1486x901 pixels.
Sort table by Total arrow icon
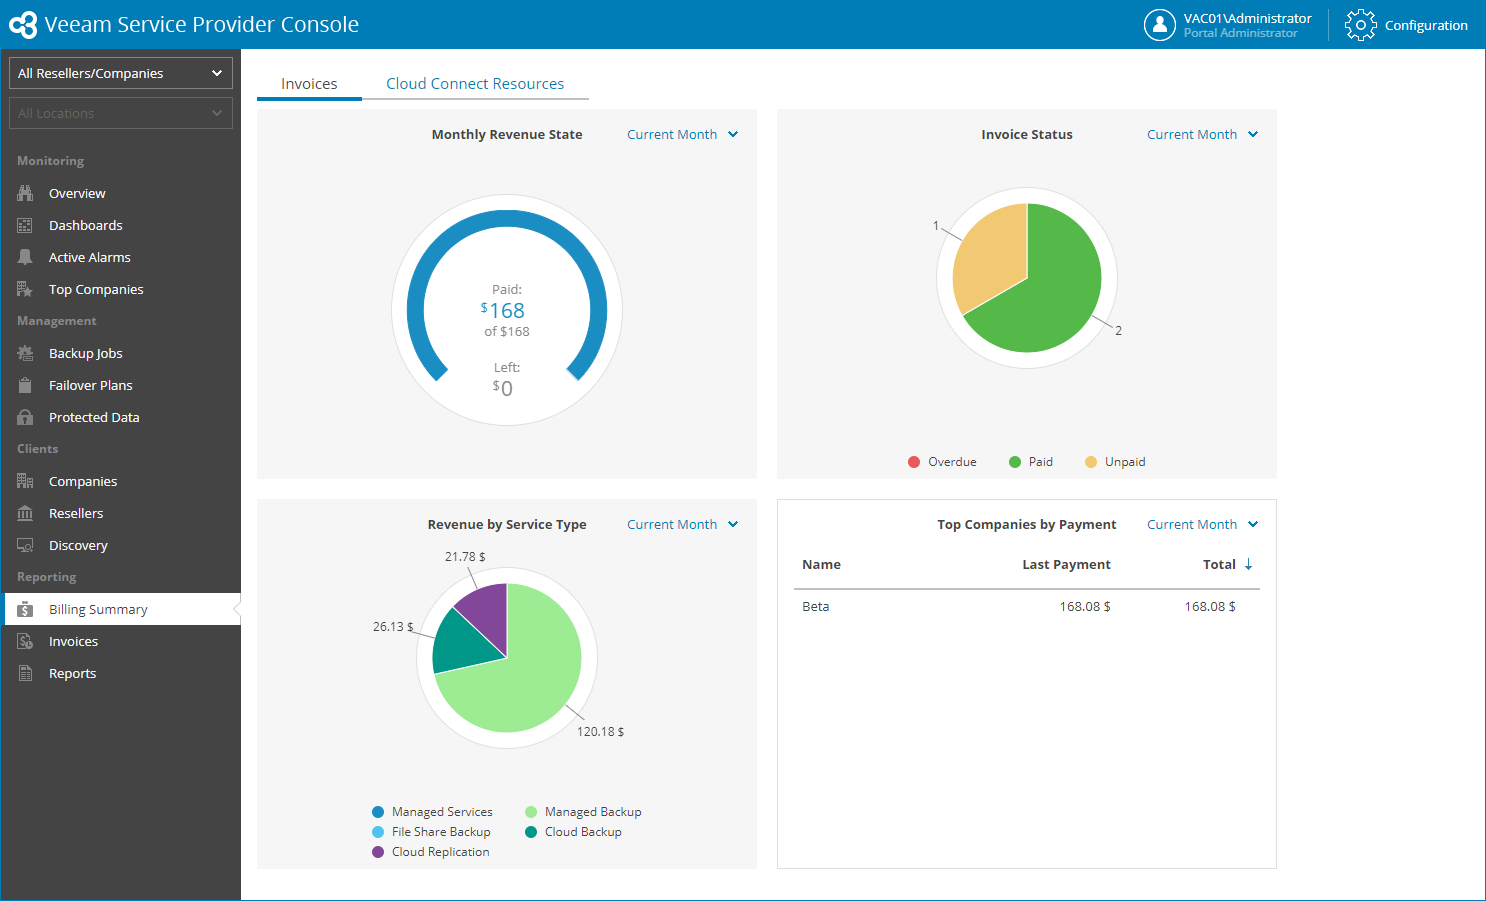tap(1248, 564)
